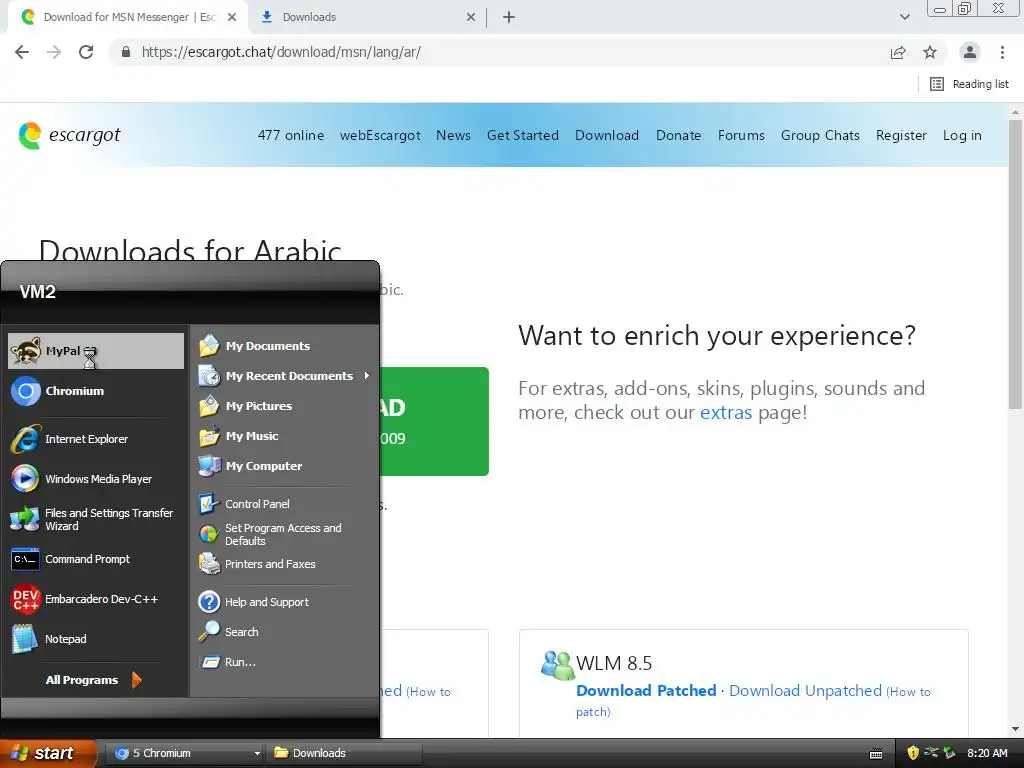Open Set Program Access and Defaults
This screenshot has width=1024, height=768.
coord(284,534)
